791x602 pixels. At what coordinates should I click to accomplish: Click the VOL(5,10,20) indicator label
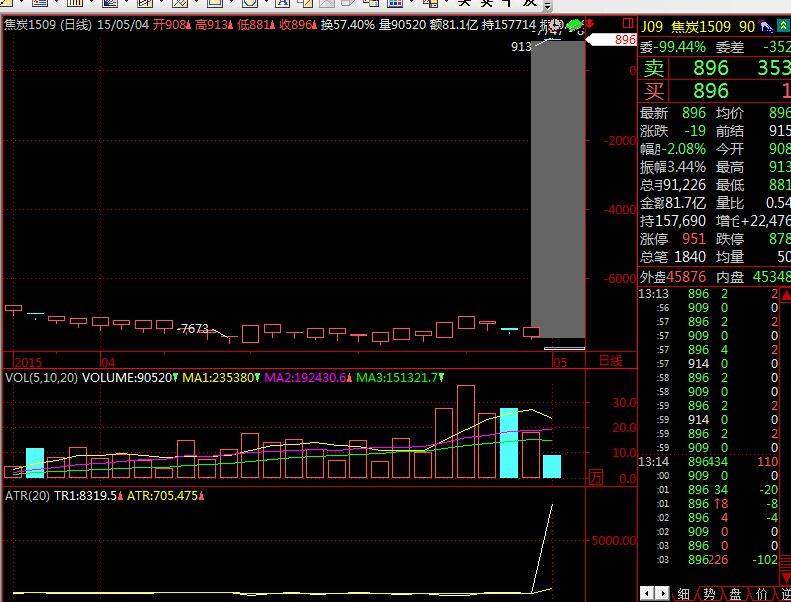click(x=40, y=378)
